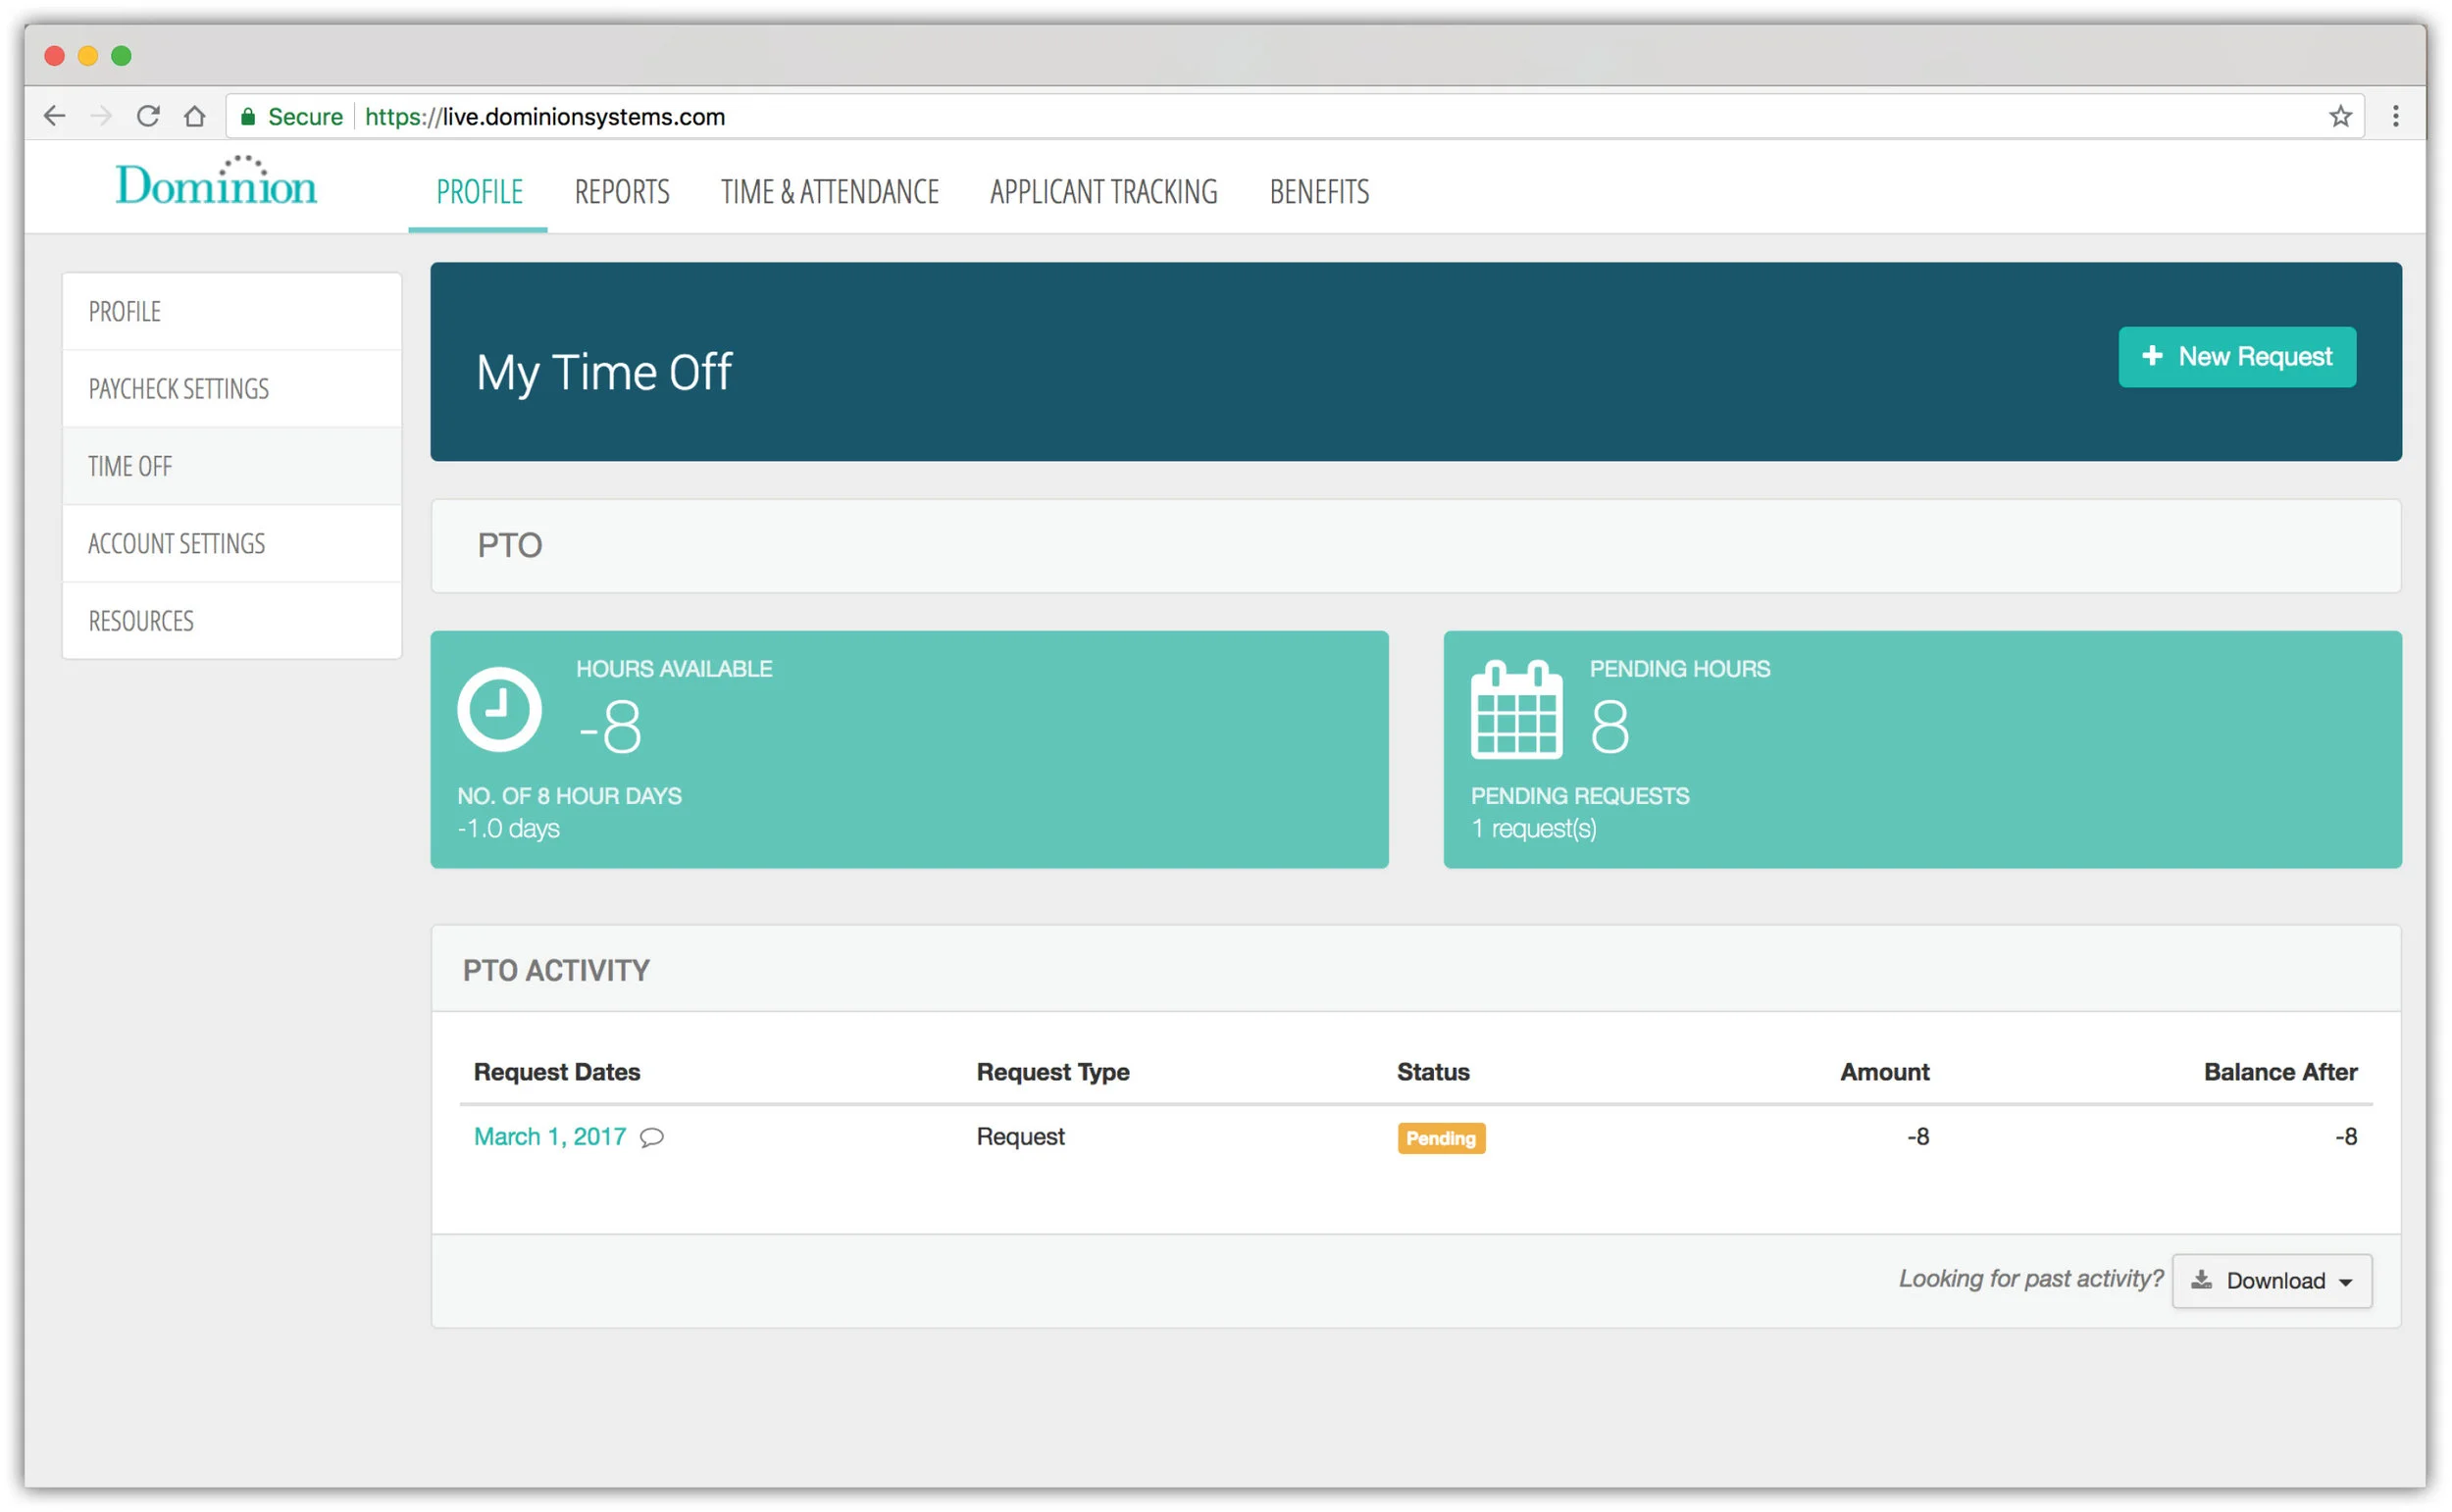Viewport: 2452px width, 1512px height.
Task: Reload the page with the refresh icon
Action: 148,116
